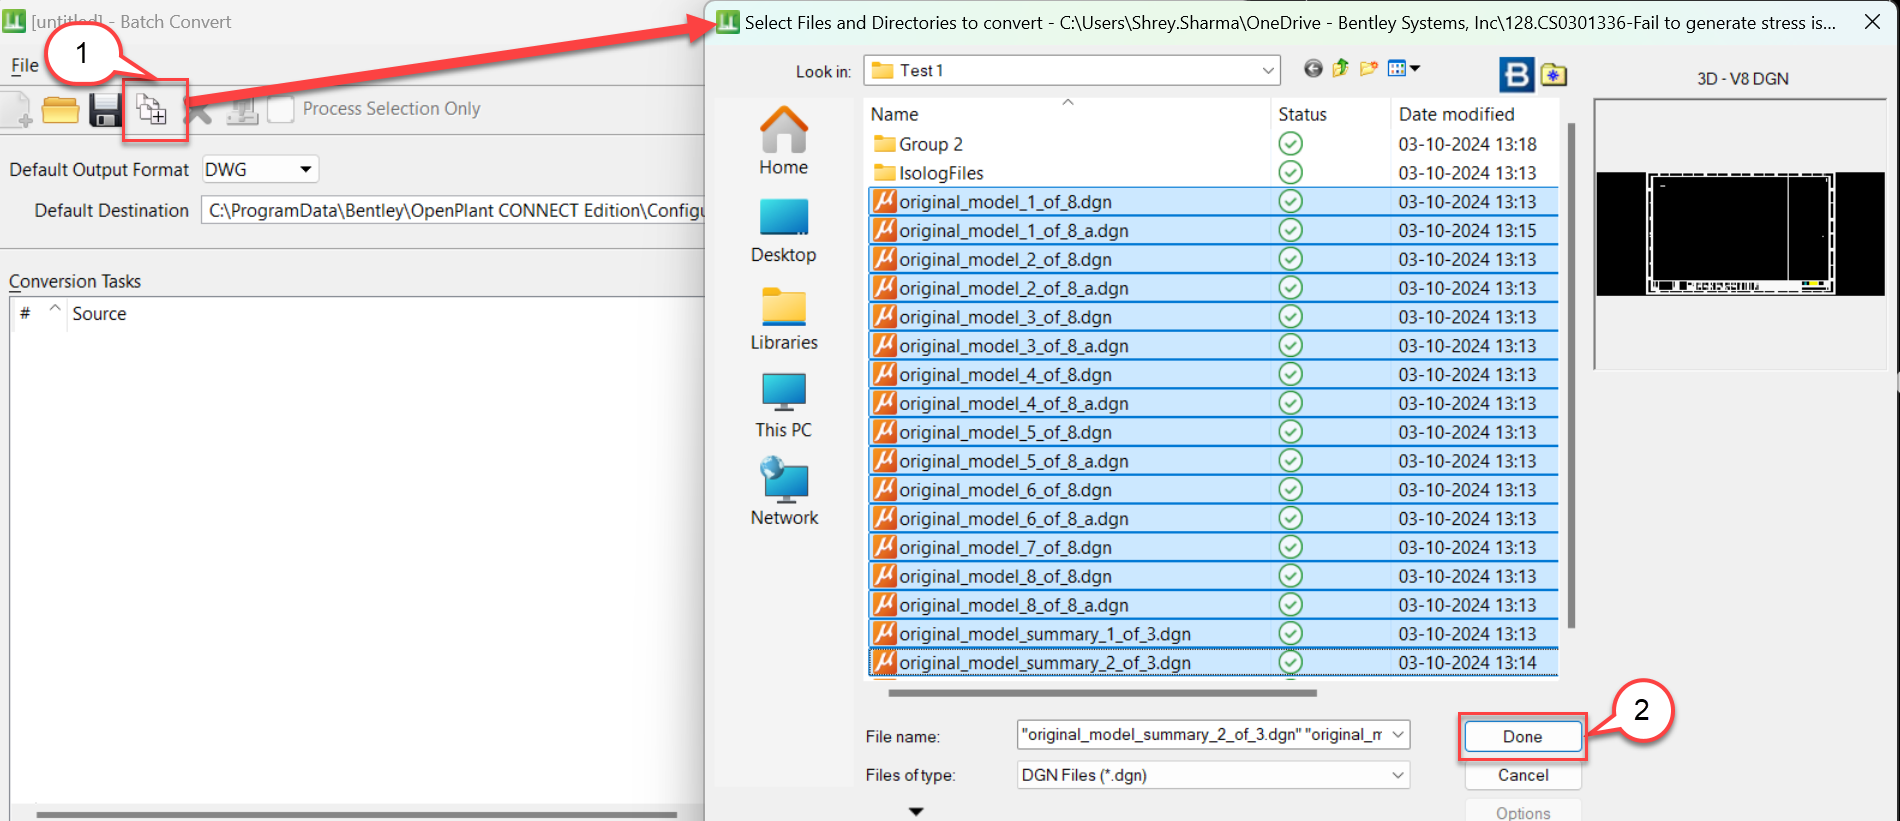Click the 03-10-2024 13:18 date cell
Screen dimensions: 1900x821
1467,144
